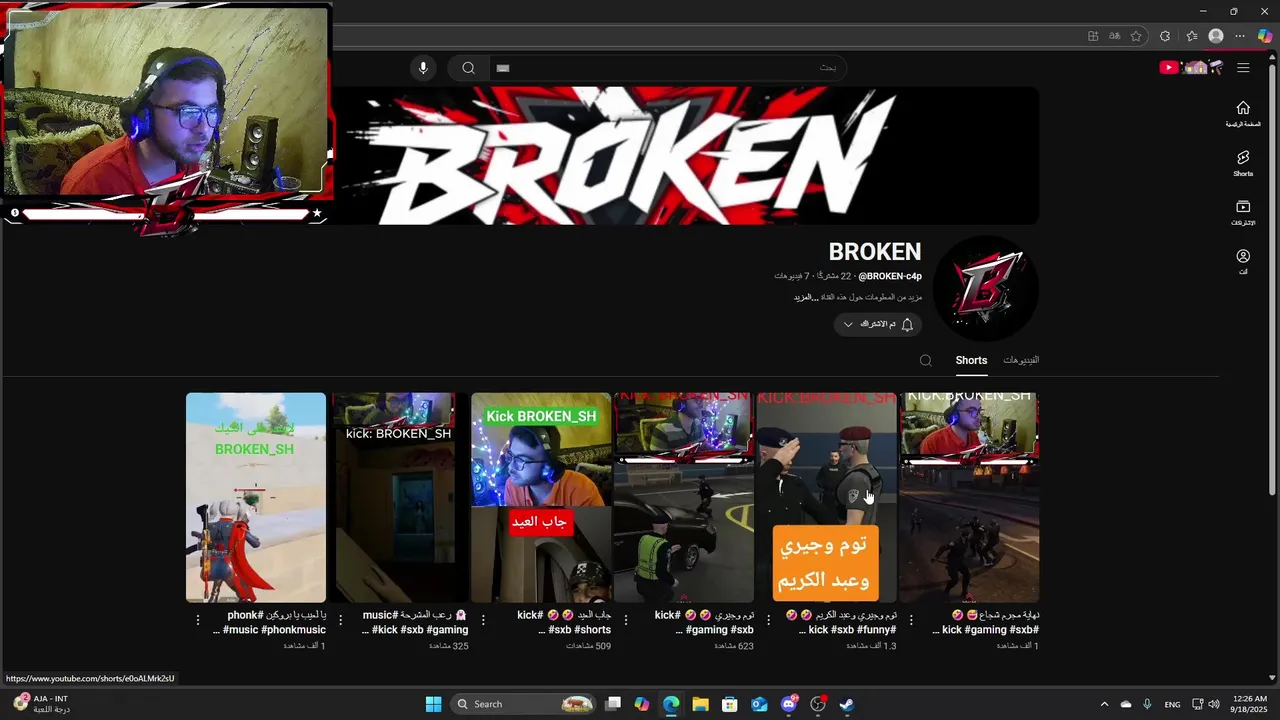Click the YouTube logo
Viewport: 1280px width, 720px height.
(x=1192, y=68)
